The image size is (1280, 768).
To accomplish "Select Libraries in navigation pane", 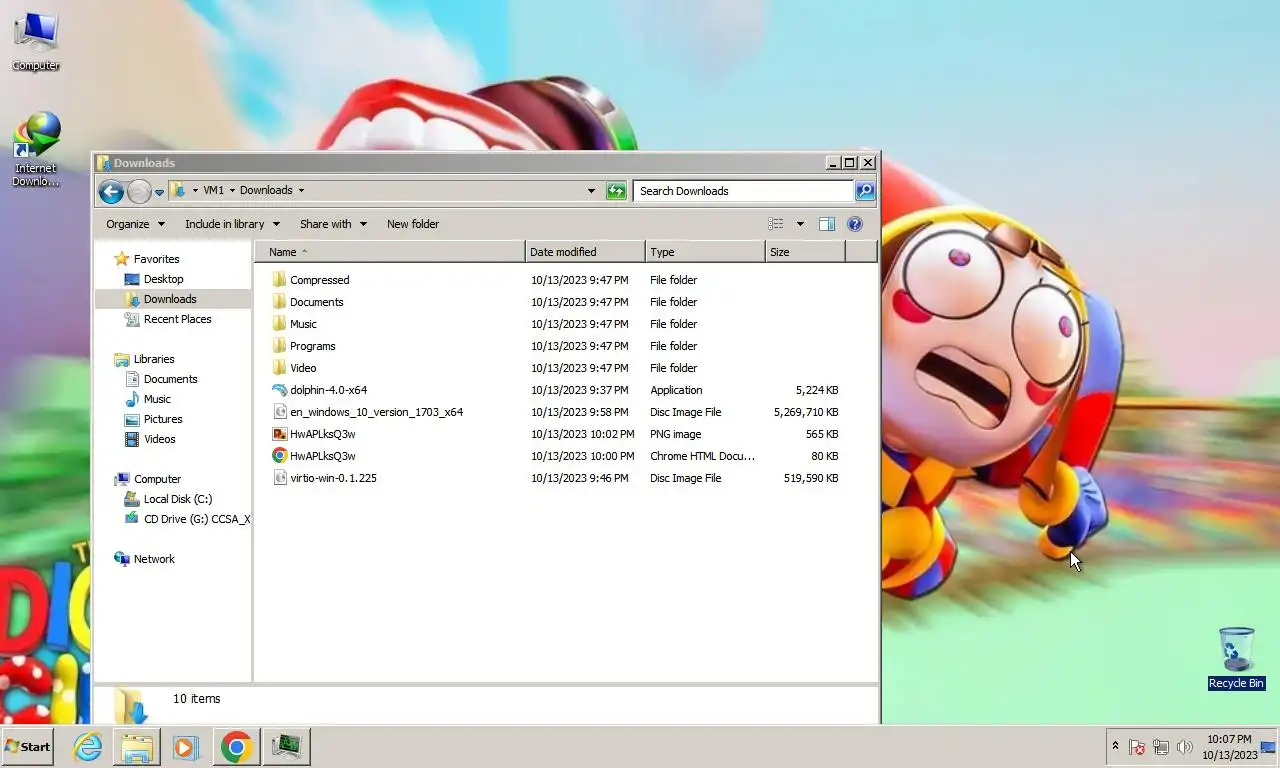I will click(x=154, y=359).
